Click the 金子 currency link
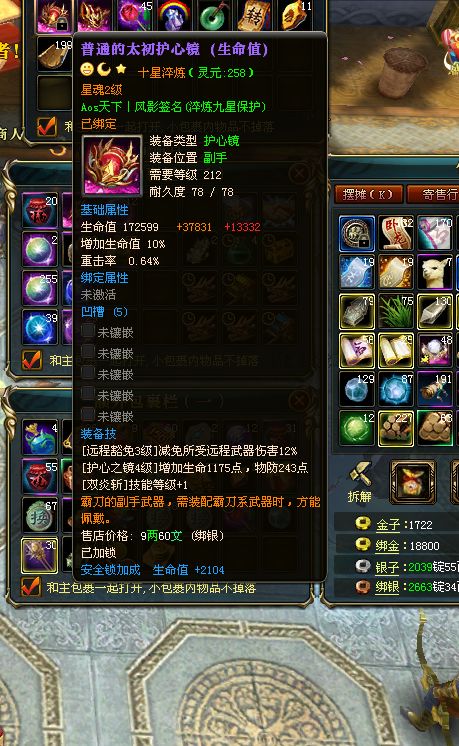 point(388,525)
